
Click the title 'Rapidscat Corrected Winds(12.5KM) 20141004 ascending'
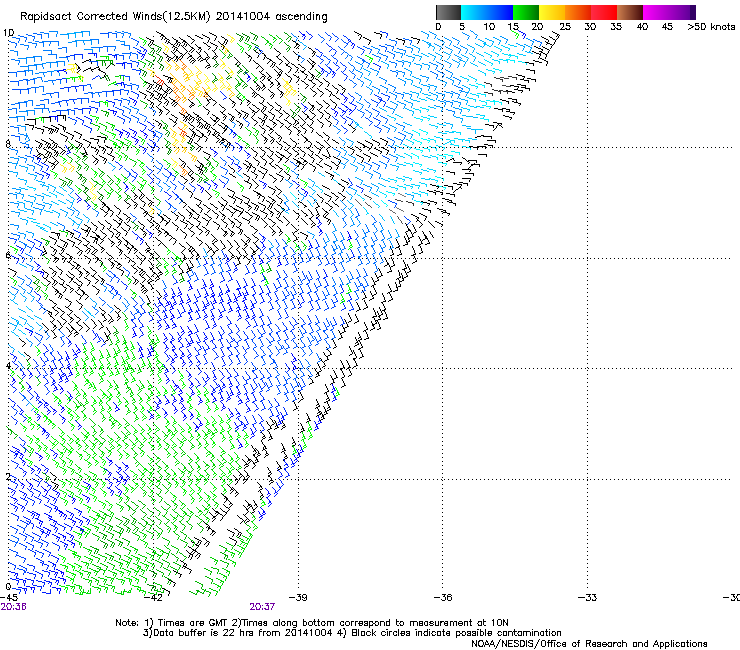(x=174, y=17)
